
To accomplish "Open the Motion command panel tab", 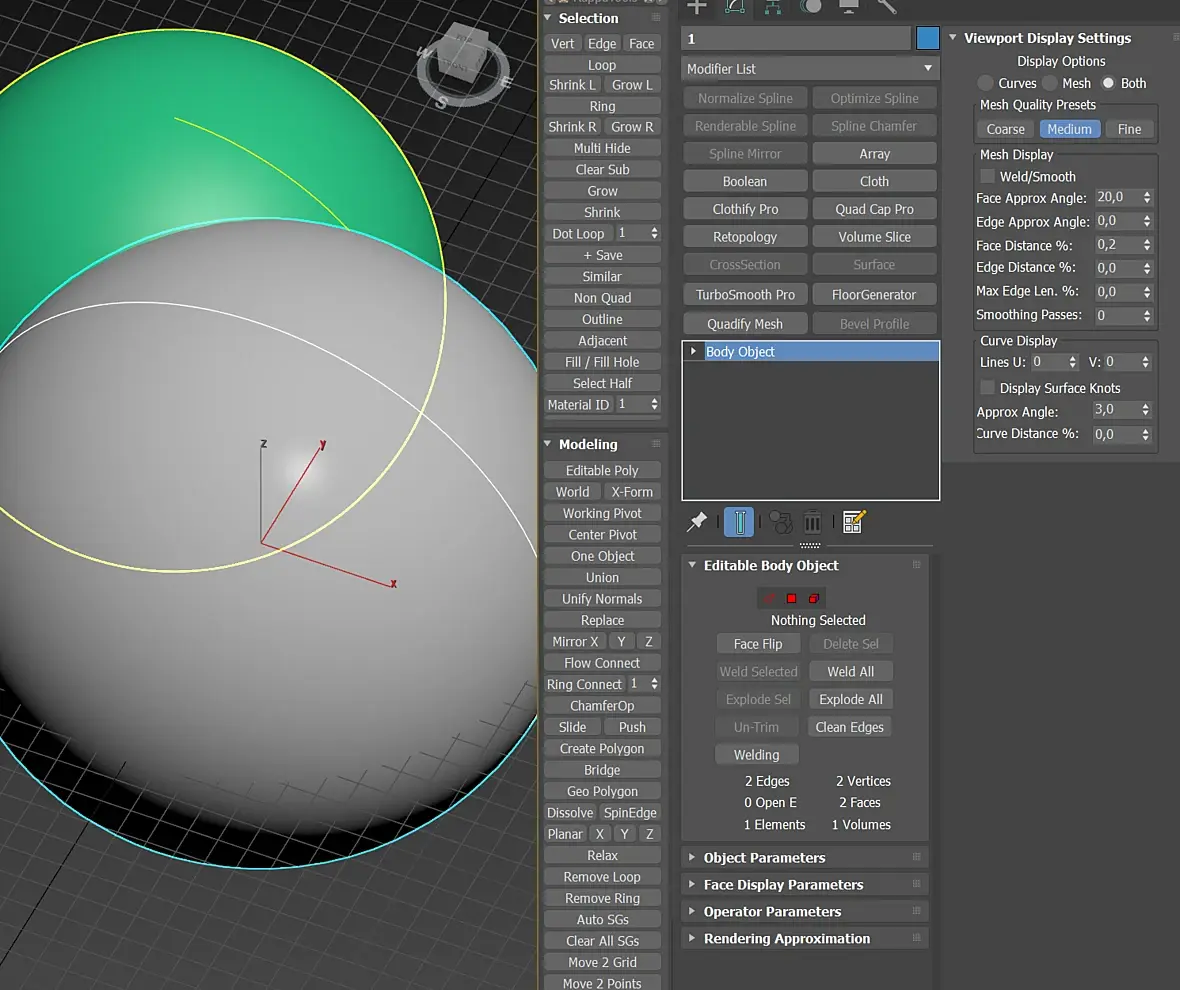I will tap(810, 7).
